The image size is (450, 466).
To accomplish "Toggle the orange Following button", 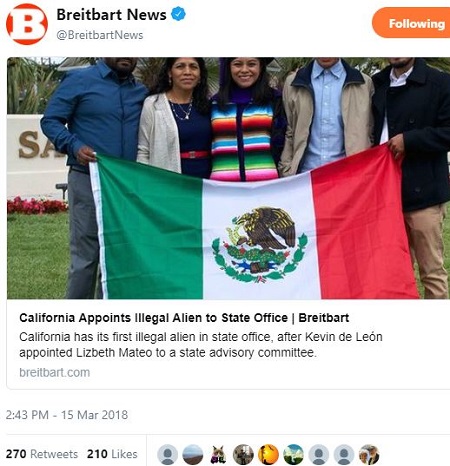I will tap(411, 23).
